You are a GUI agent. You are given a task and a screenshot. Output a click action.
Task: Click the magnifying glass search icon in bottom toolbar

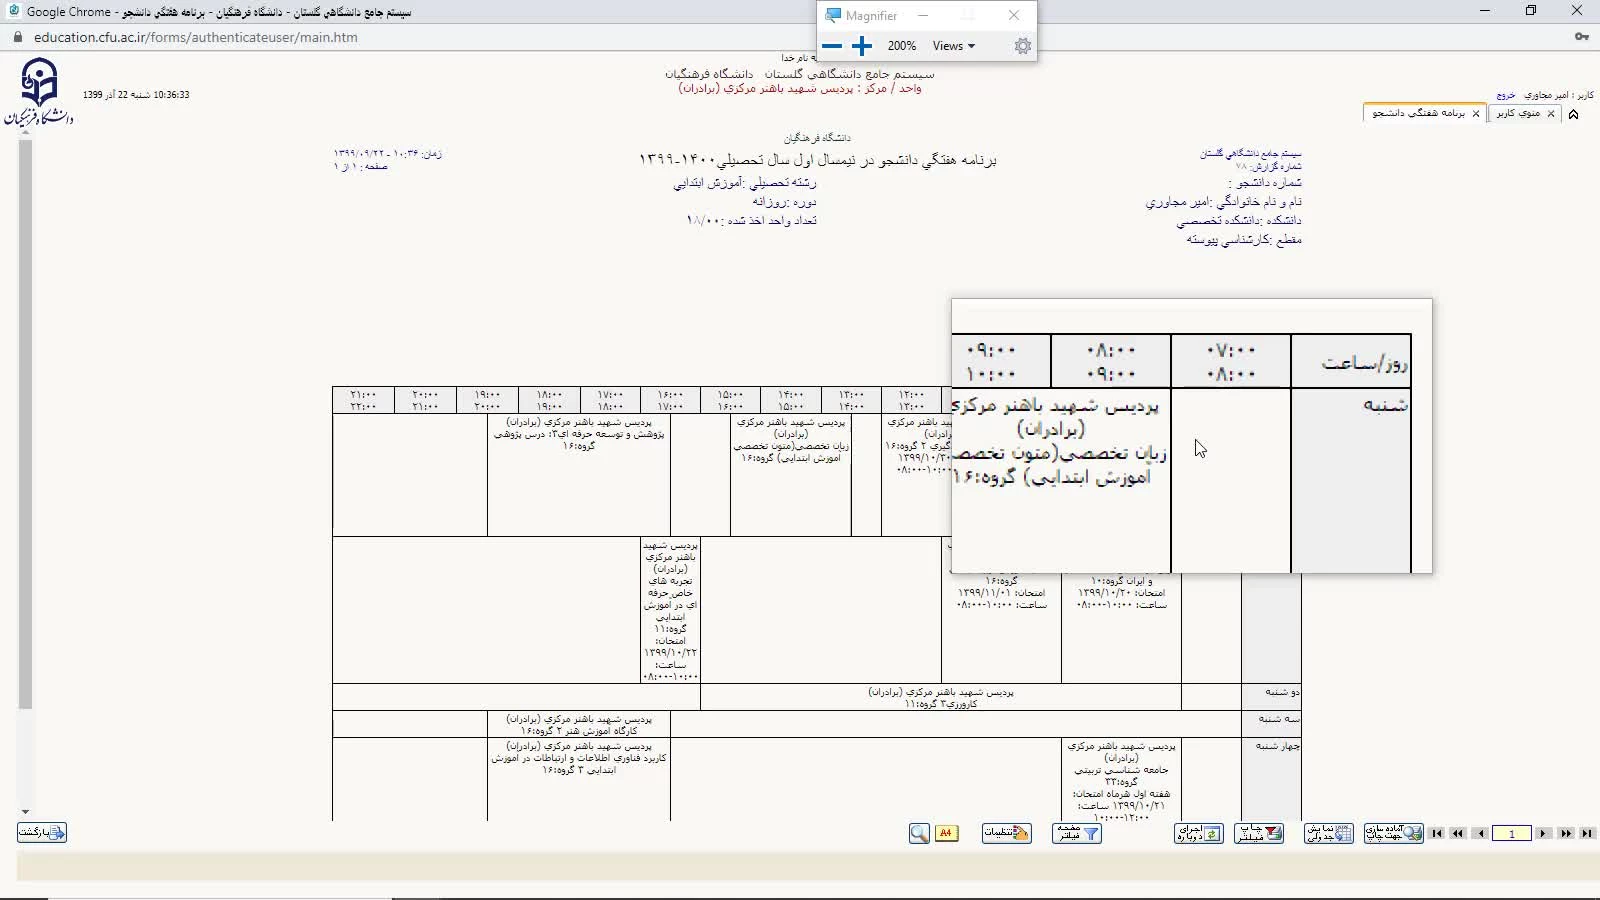[x=919, y=833]
